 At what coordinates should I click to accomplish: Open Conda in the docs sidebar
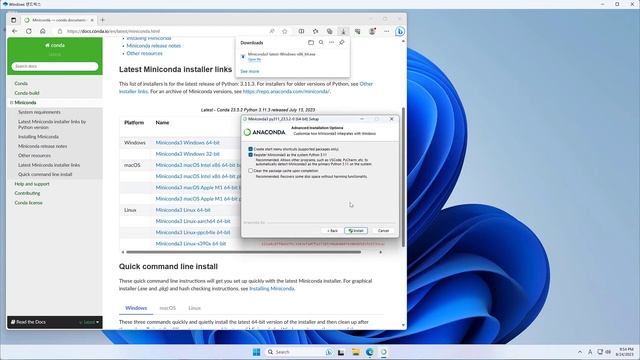pos(21,83)
